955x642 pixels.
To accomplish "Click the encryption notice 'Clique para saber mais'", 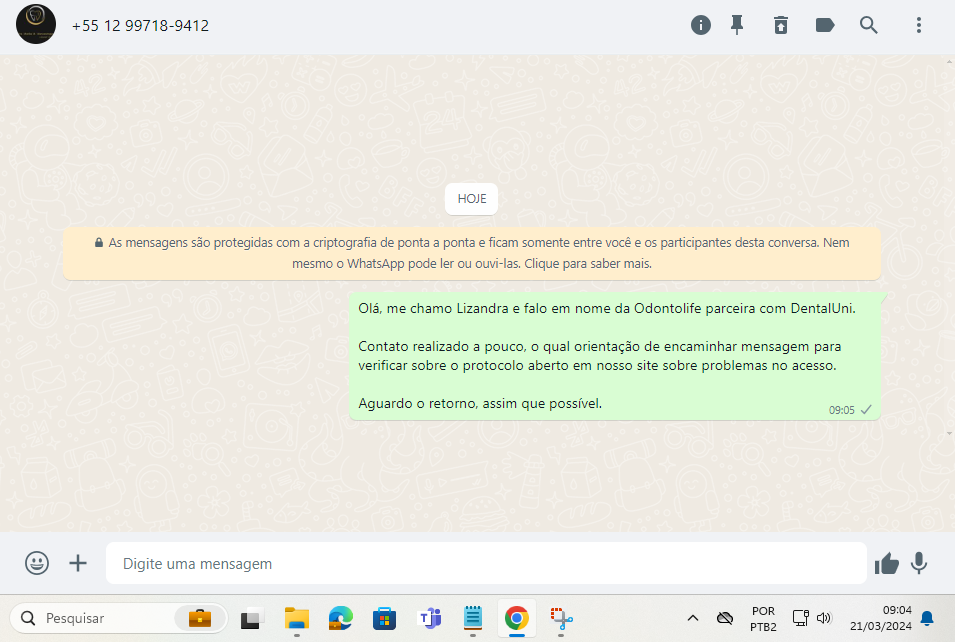I will click(x=588, y=264).
